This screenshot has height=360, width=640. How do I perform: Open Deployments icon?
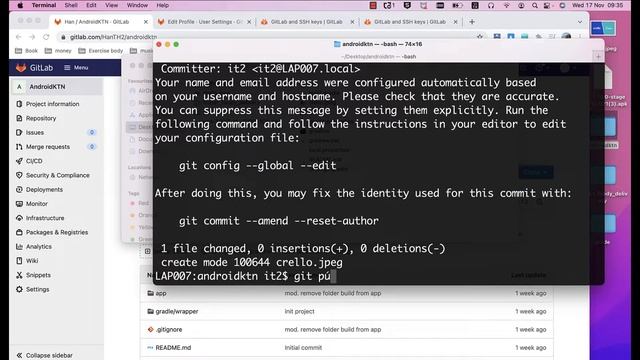tap(19, 189)
